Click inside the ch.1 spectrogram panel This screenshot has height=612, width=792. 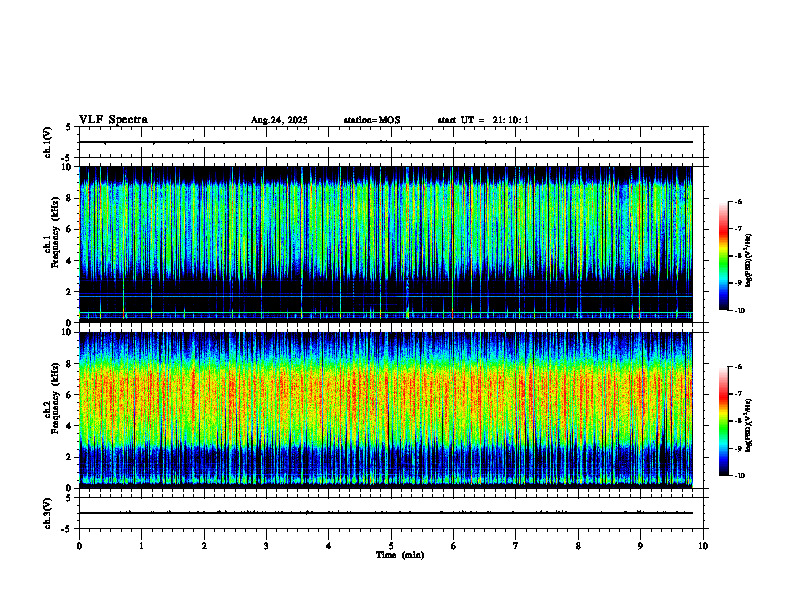[386, 244]
